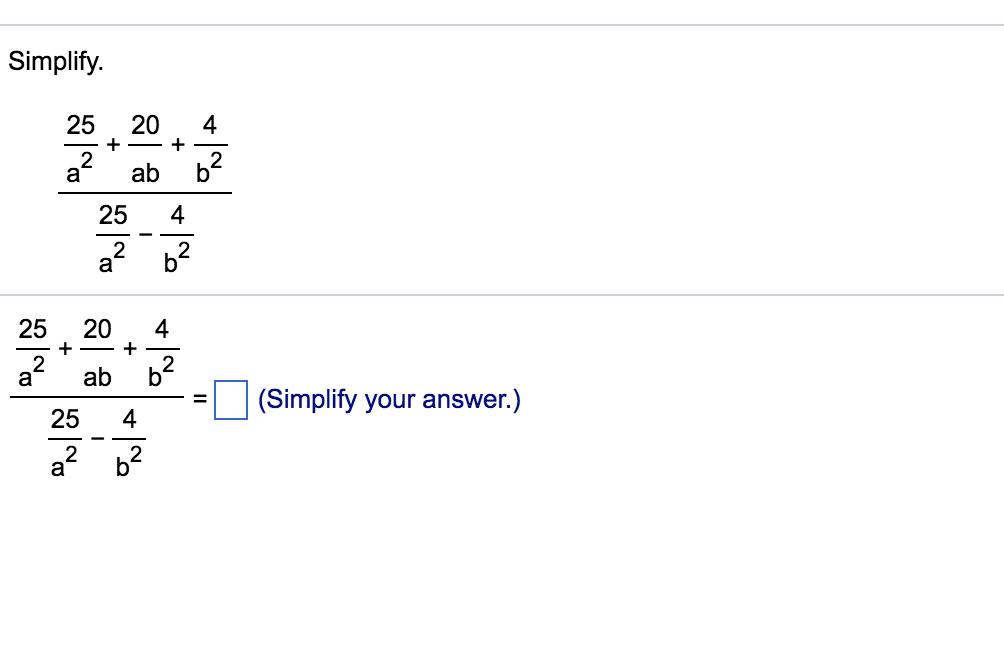Click the numerator 20 in the duplicated expression
This screenshot has height=660, width=1004.
point(96,330)
